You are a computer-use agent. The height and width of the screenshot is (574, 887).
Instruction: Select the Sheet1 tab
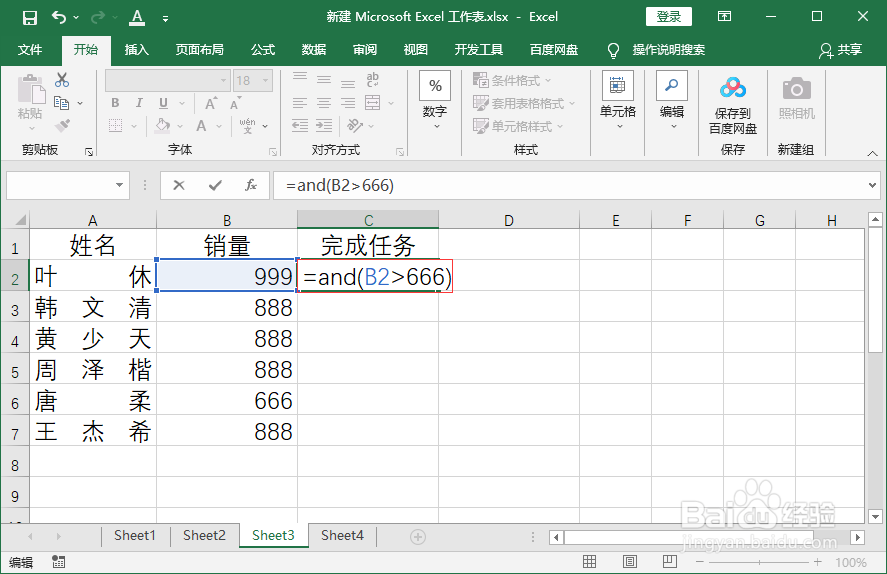tap(135, 536)
